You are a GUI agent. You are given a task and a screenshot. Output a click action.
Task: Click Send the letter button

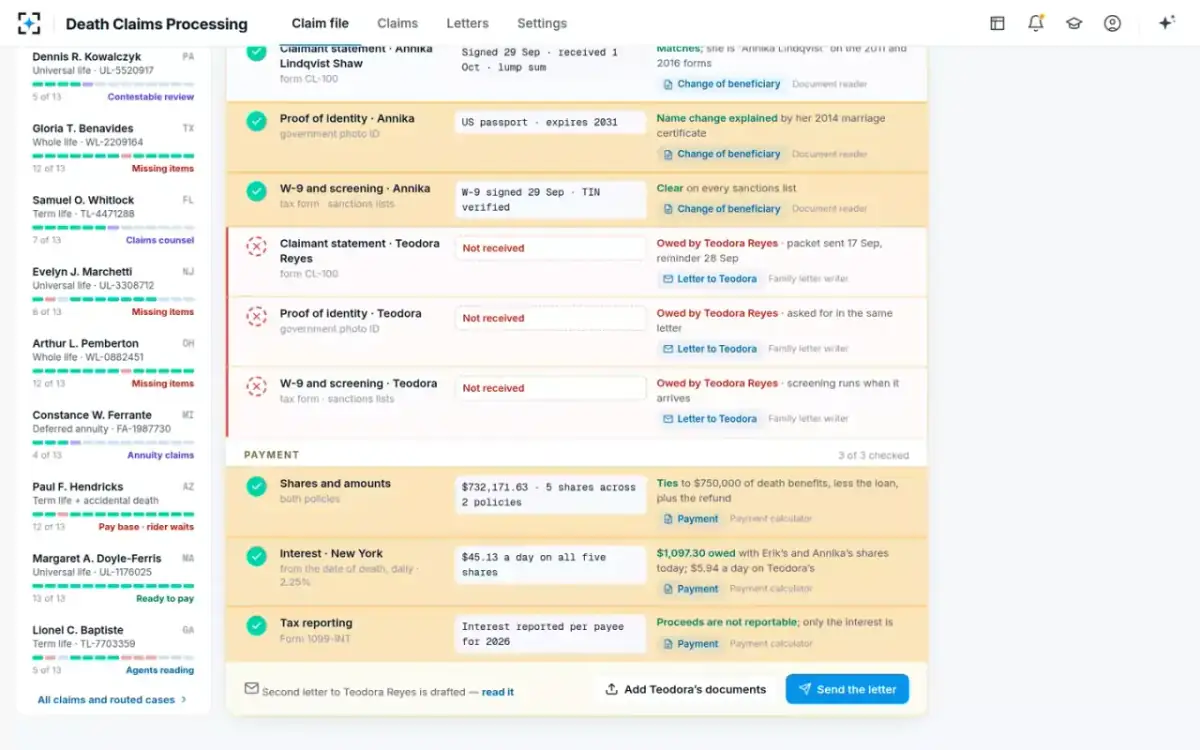(847, 689)
